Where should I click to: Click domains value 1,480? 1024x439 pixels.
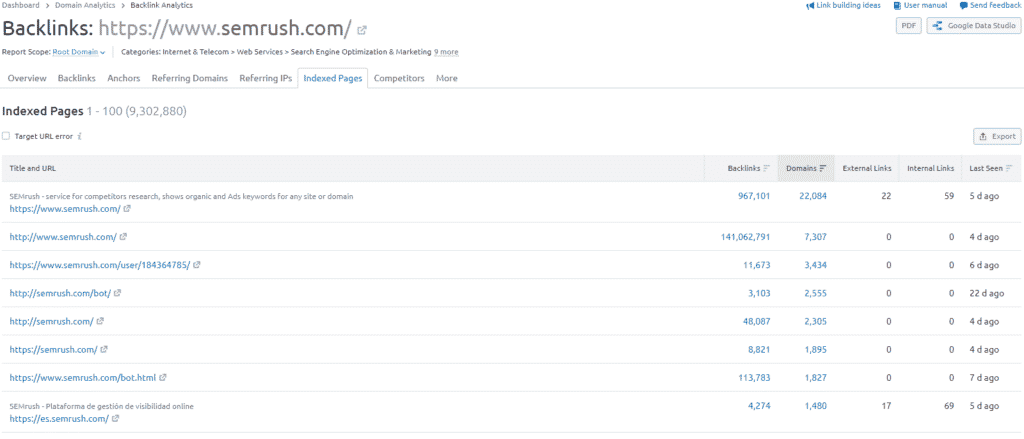tap(816, 406)
